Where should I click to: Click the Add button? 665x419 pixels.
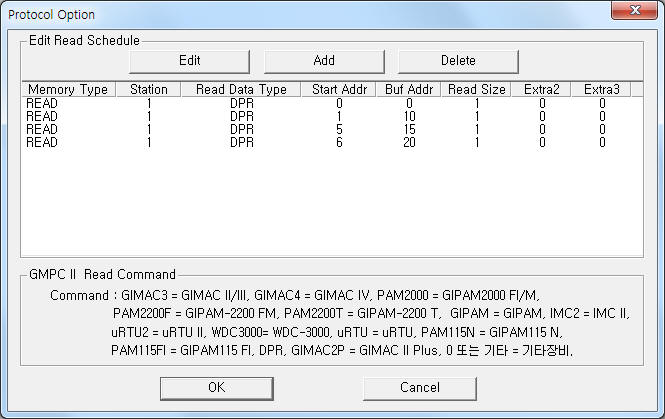point(324,61)
